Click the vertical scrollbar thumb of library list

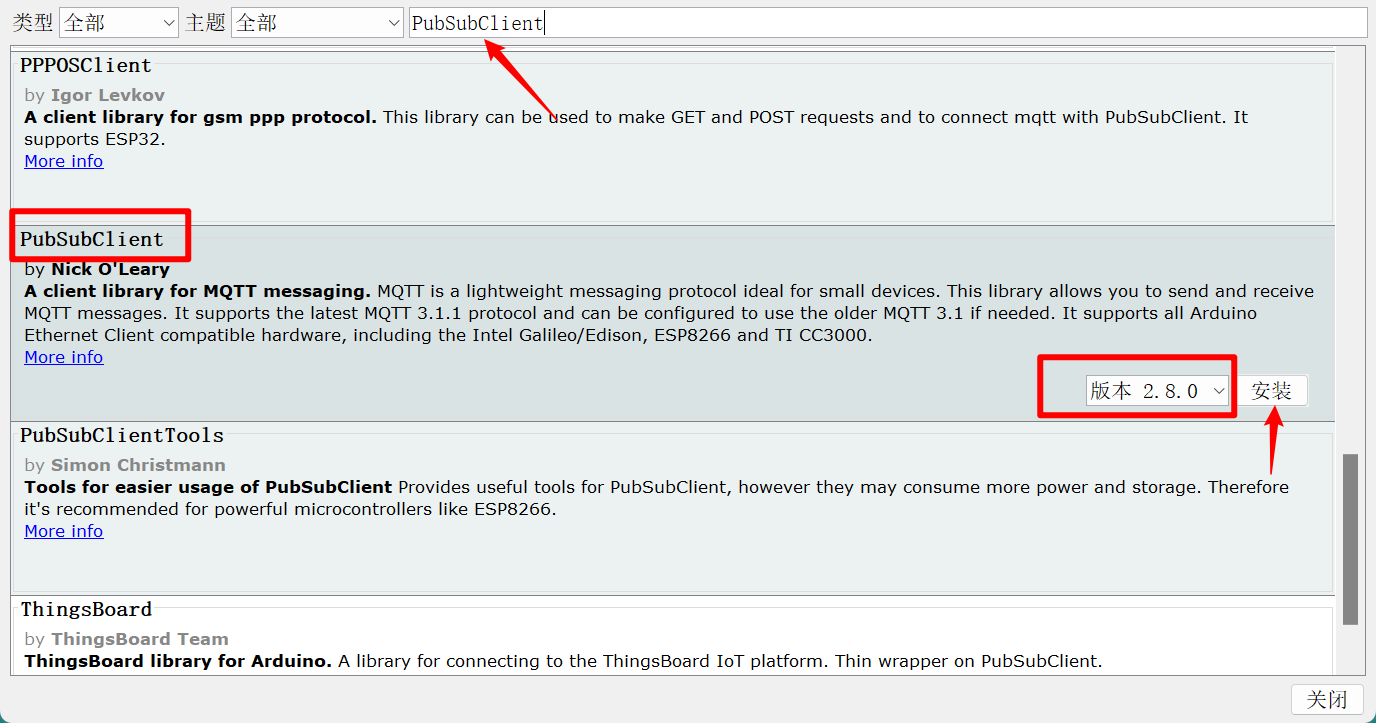(1350, 539)
